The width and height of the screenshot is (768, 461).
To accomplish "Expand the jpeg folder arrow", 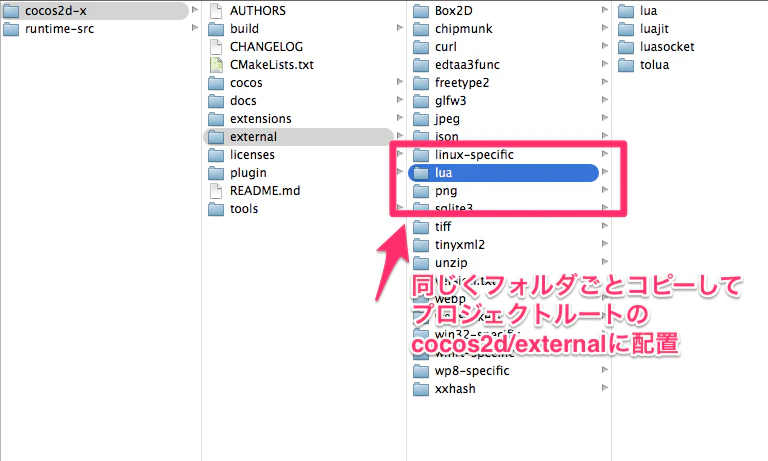I will (x=605, y=118).
